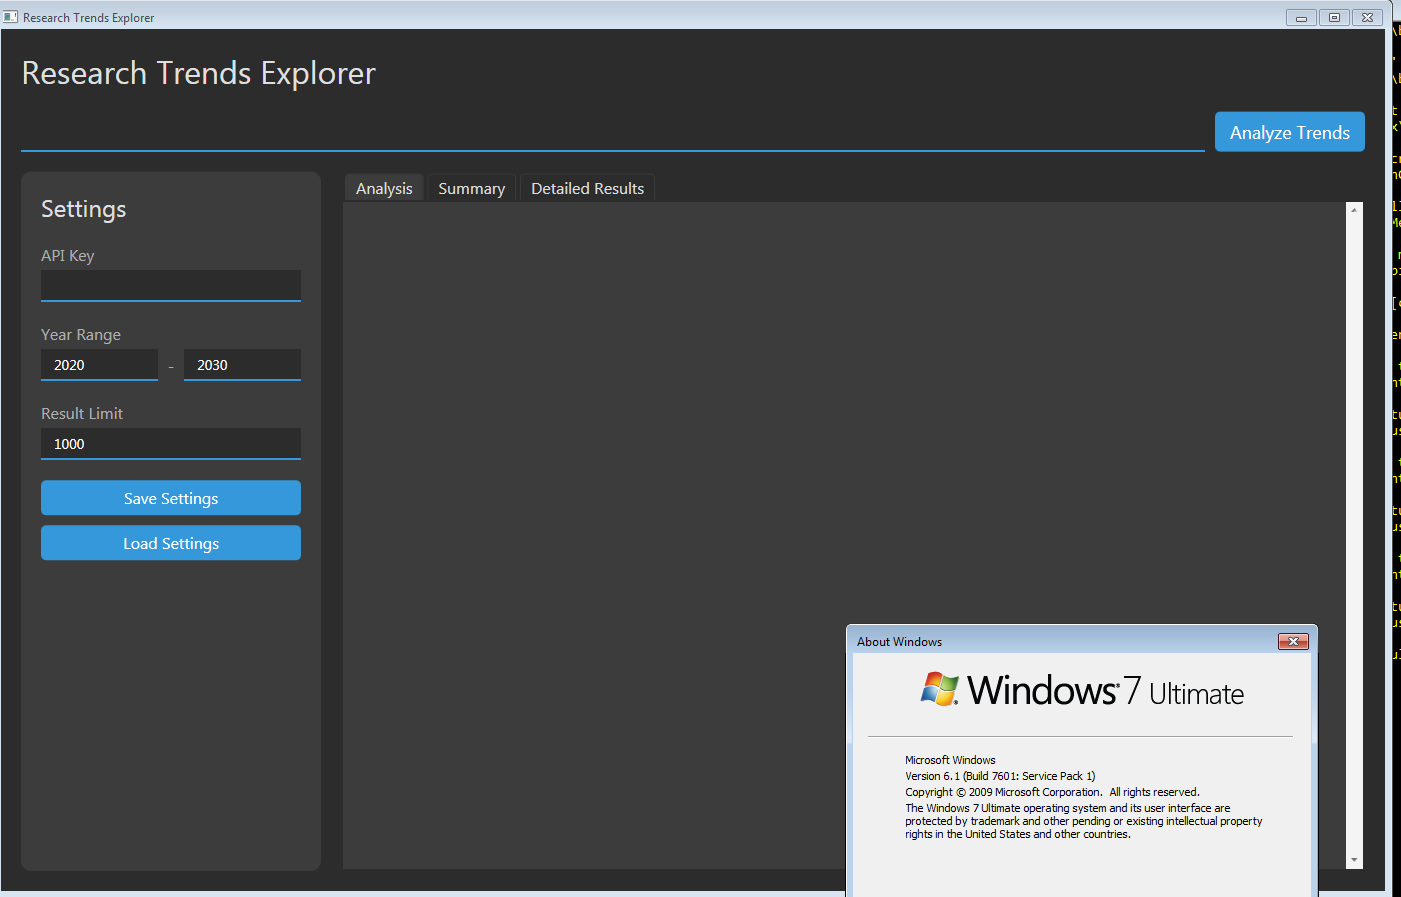Click the Load Settings button
The width and height of the screenshot is (1401, 897).
tap(171, 543)
